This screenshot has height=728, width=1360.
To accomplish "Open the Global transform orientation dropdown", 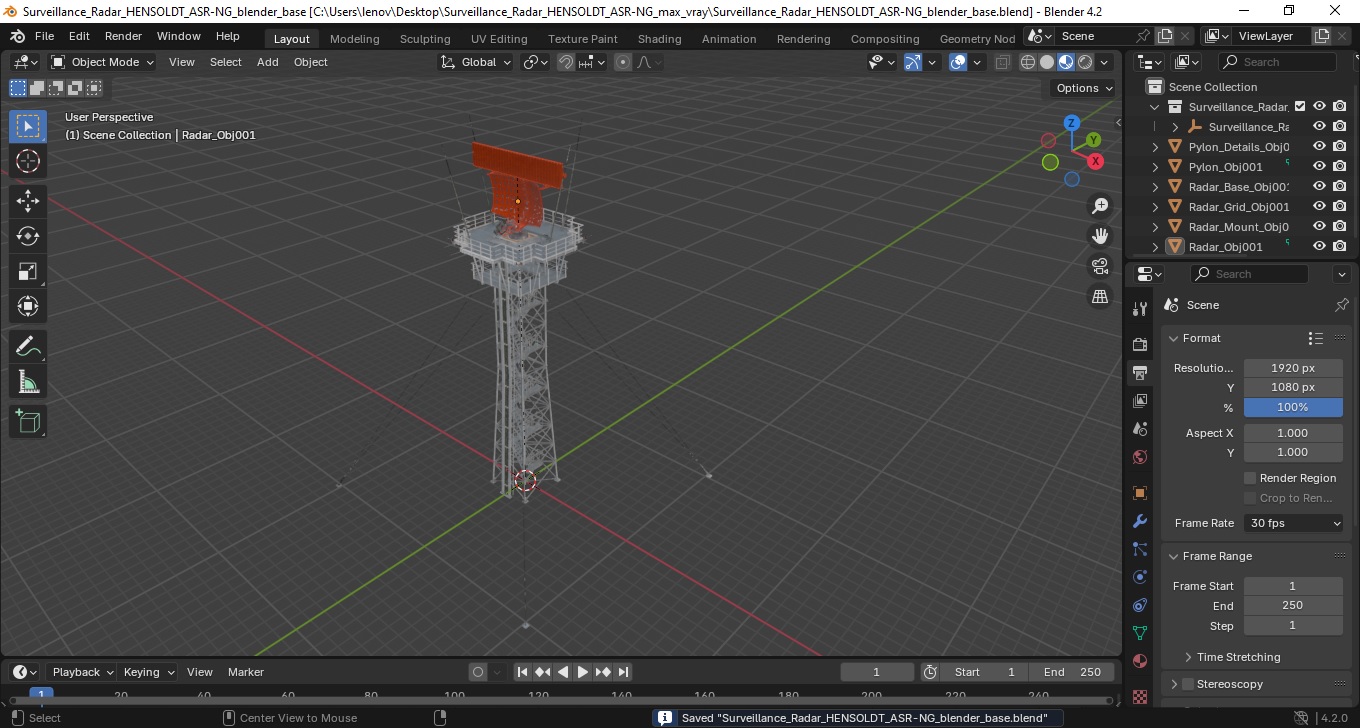I will 476,62.
